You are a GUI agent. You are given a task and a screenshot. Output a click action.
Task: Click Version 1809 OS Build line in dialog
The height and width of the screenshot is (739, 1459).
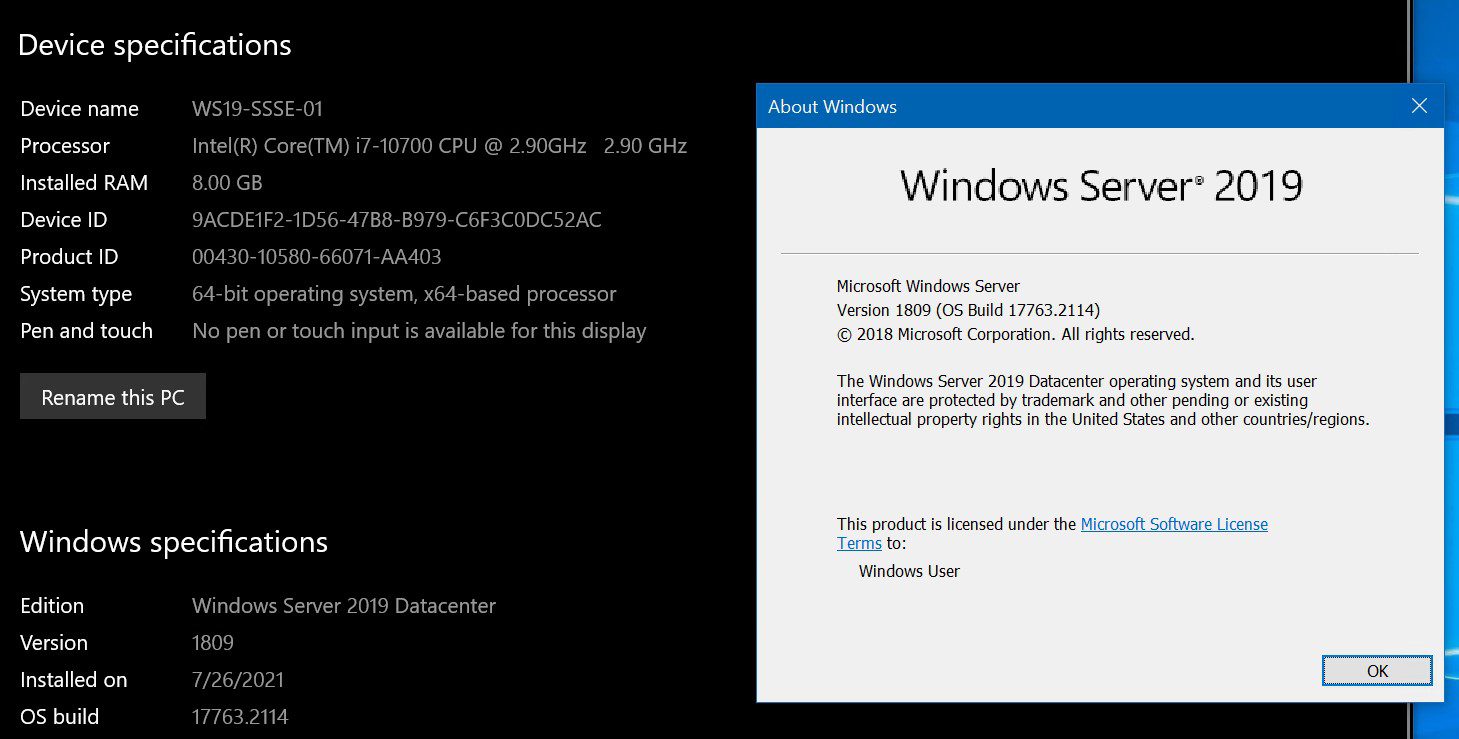click(968, 310)
